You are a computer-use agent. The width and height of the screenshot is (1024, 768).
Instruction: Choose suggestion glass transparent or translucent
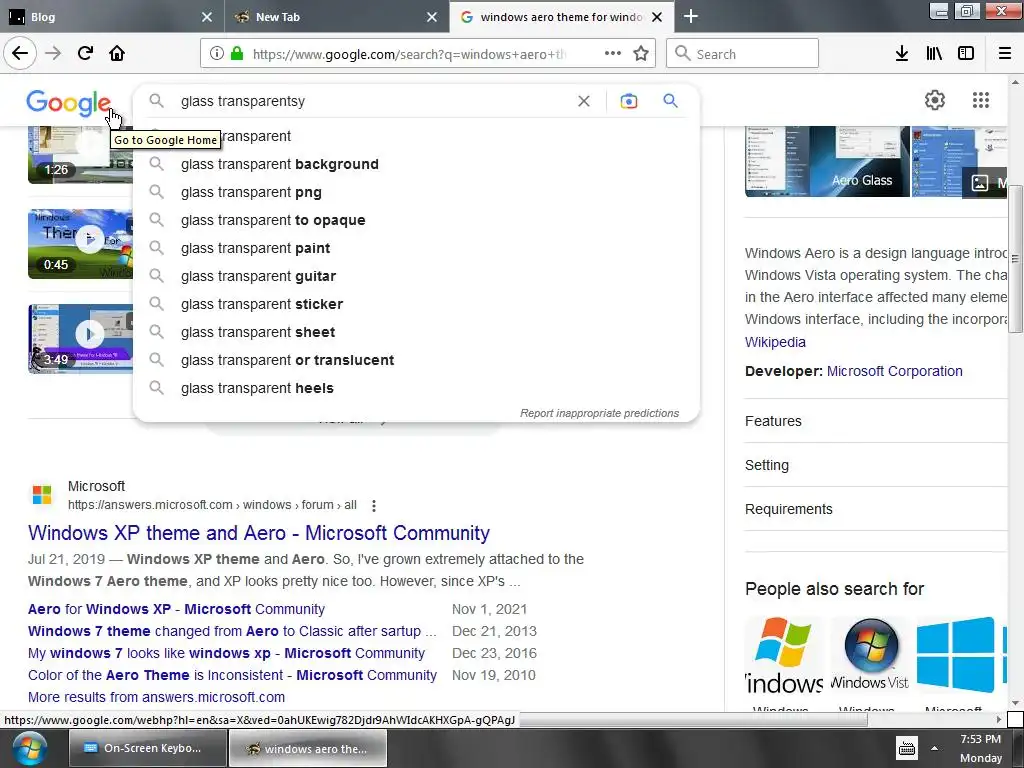pos(416,360)
